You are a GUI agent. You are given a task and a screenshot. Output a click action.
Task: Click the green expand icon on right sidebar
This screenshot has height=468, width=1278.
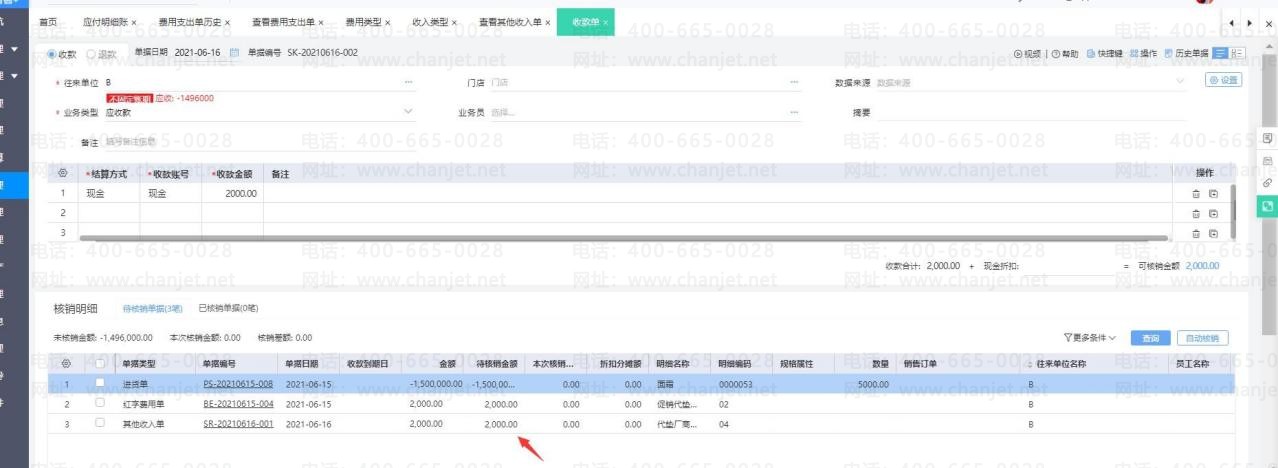(x=1266, y=205)
